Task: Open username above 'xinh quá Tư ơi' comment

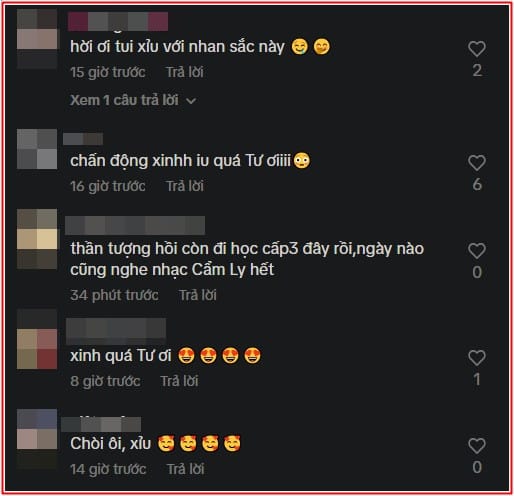Action: pyautogui.click(x=116, y=331)
